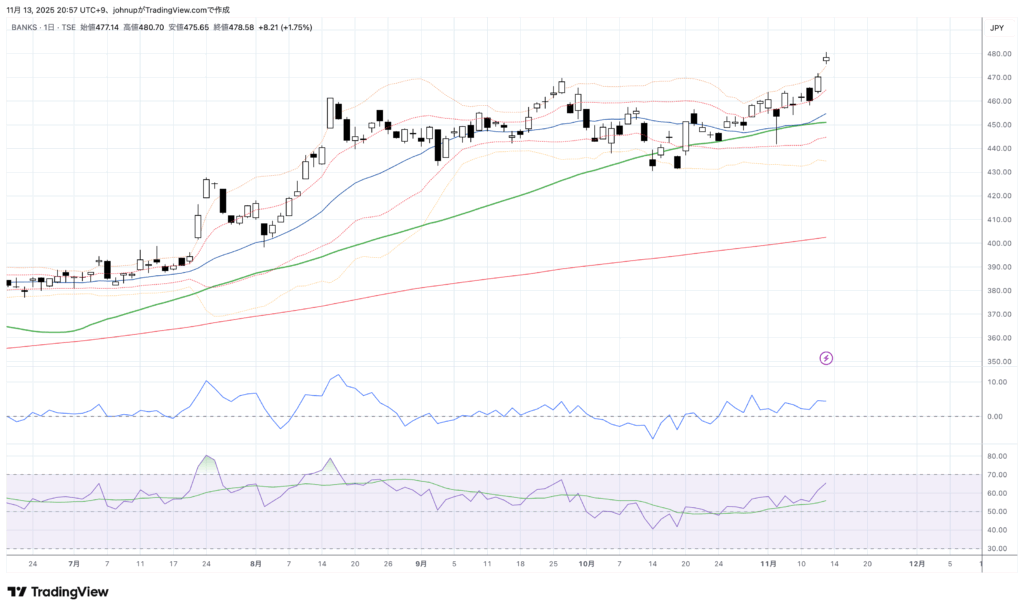Select the +8.21 (+1.75%) change value

tap(285, 28)
